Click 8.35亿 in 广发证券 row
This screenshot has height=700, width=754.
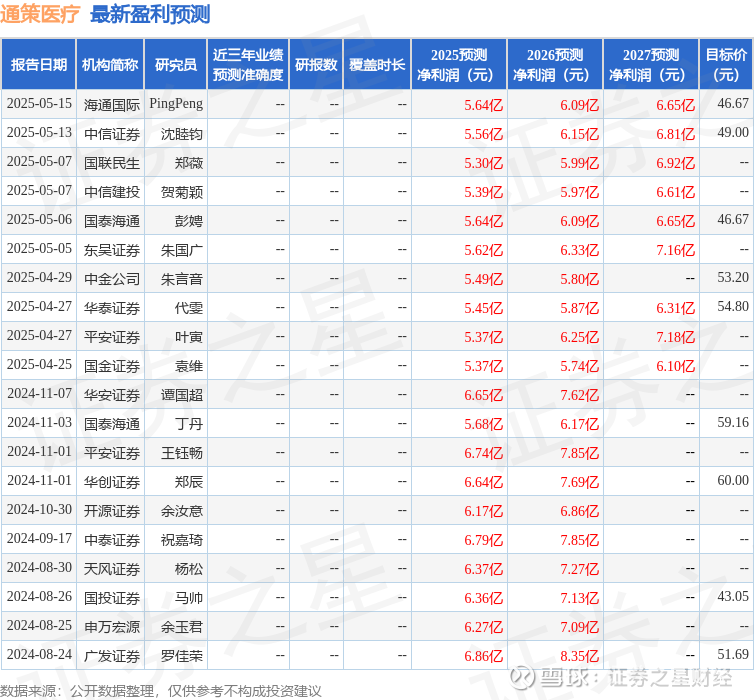(x=579, y=656)
